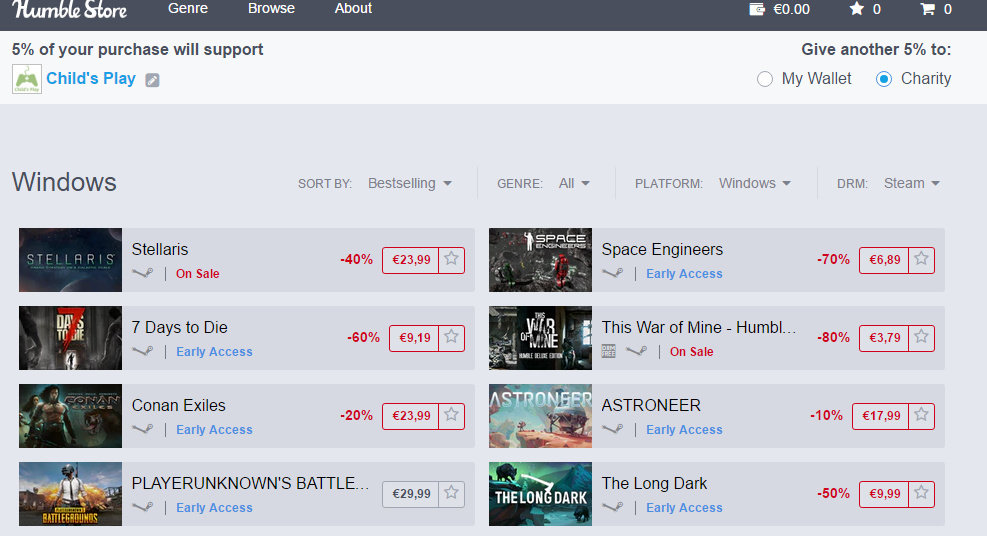Viewport: 987px width, 536px height.
Task: Go to Humble Store home logo
Action: 69,9
